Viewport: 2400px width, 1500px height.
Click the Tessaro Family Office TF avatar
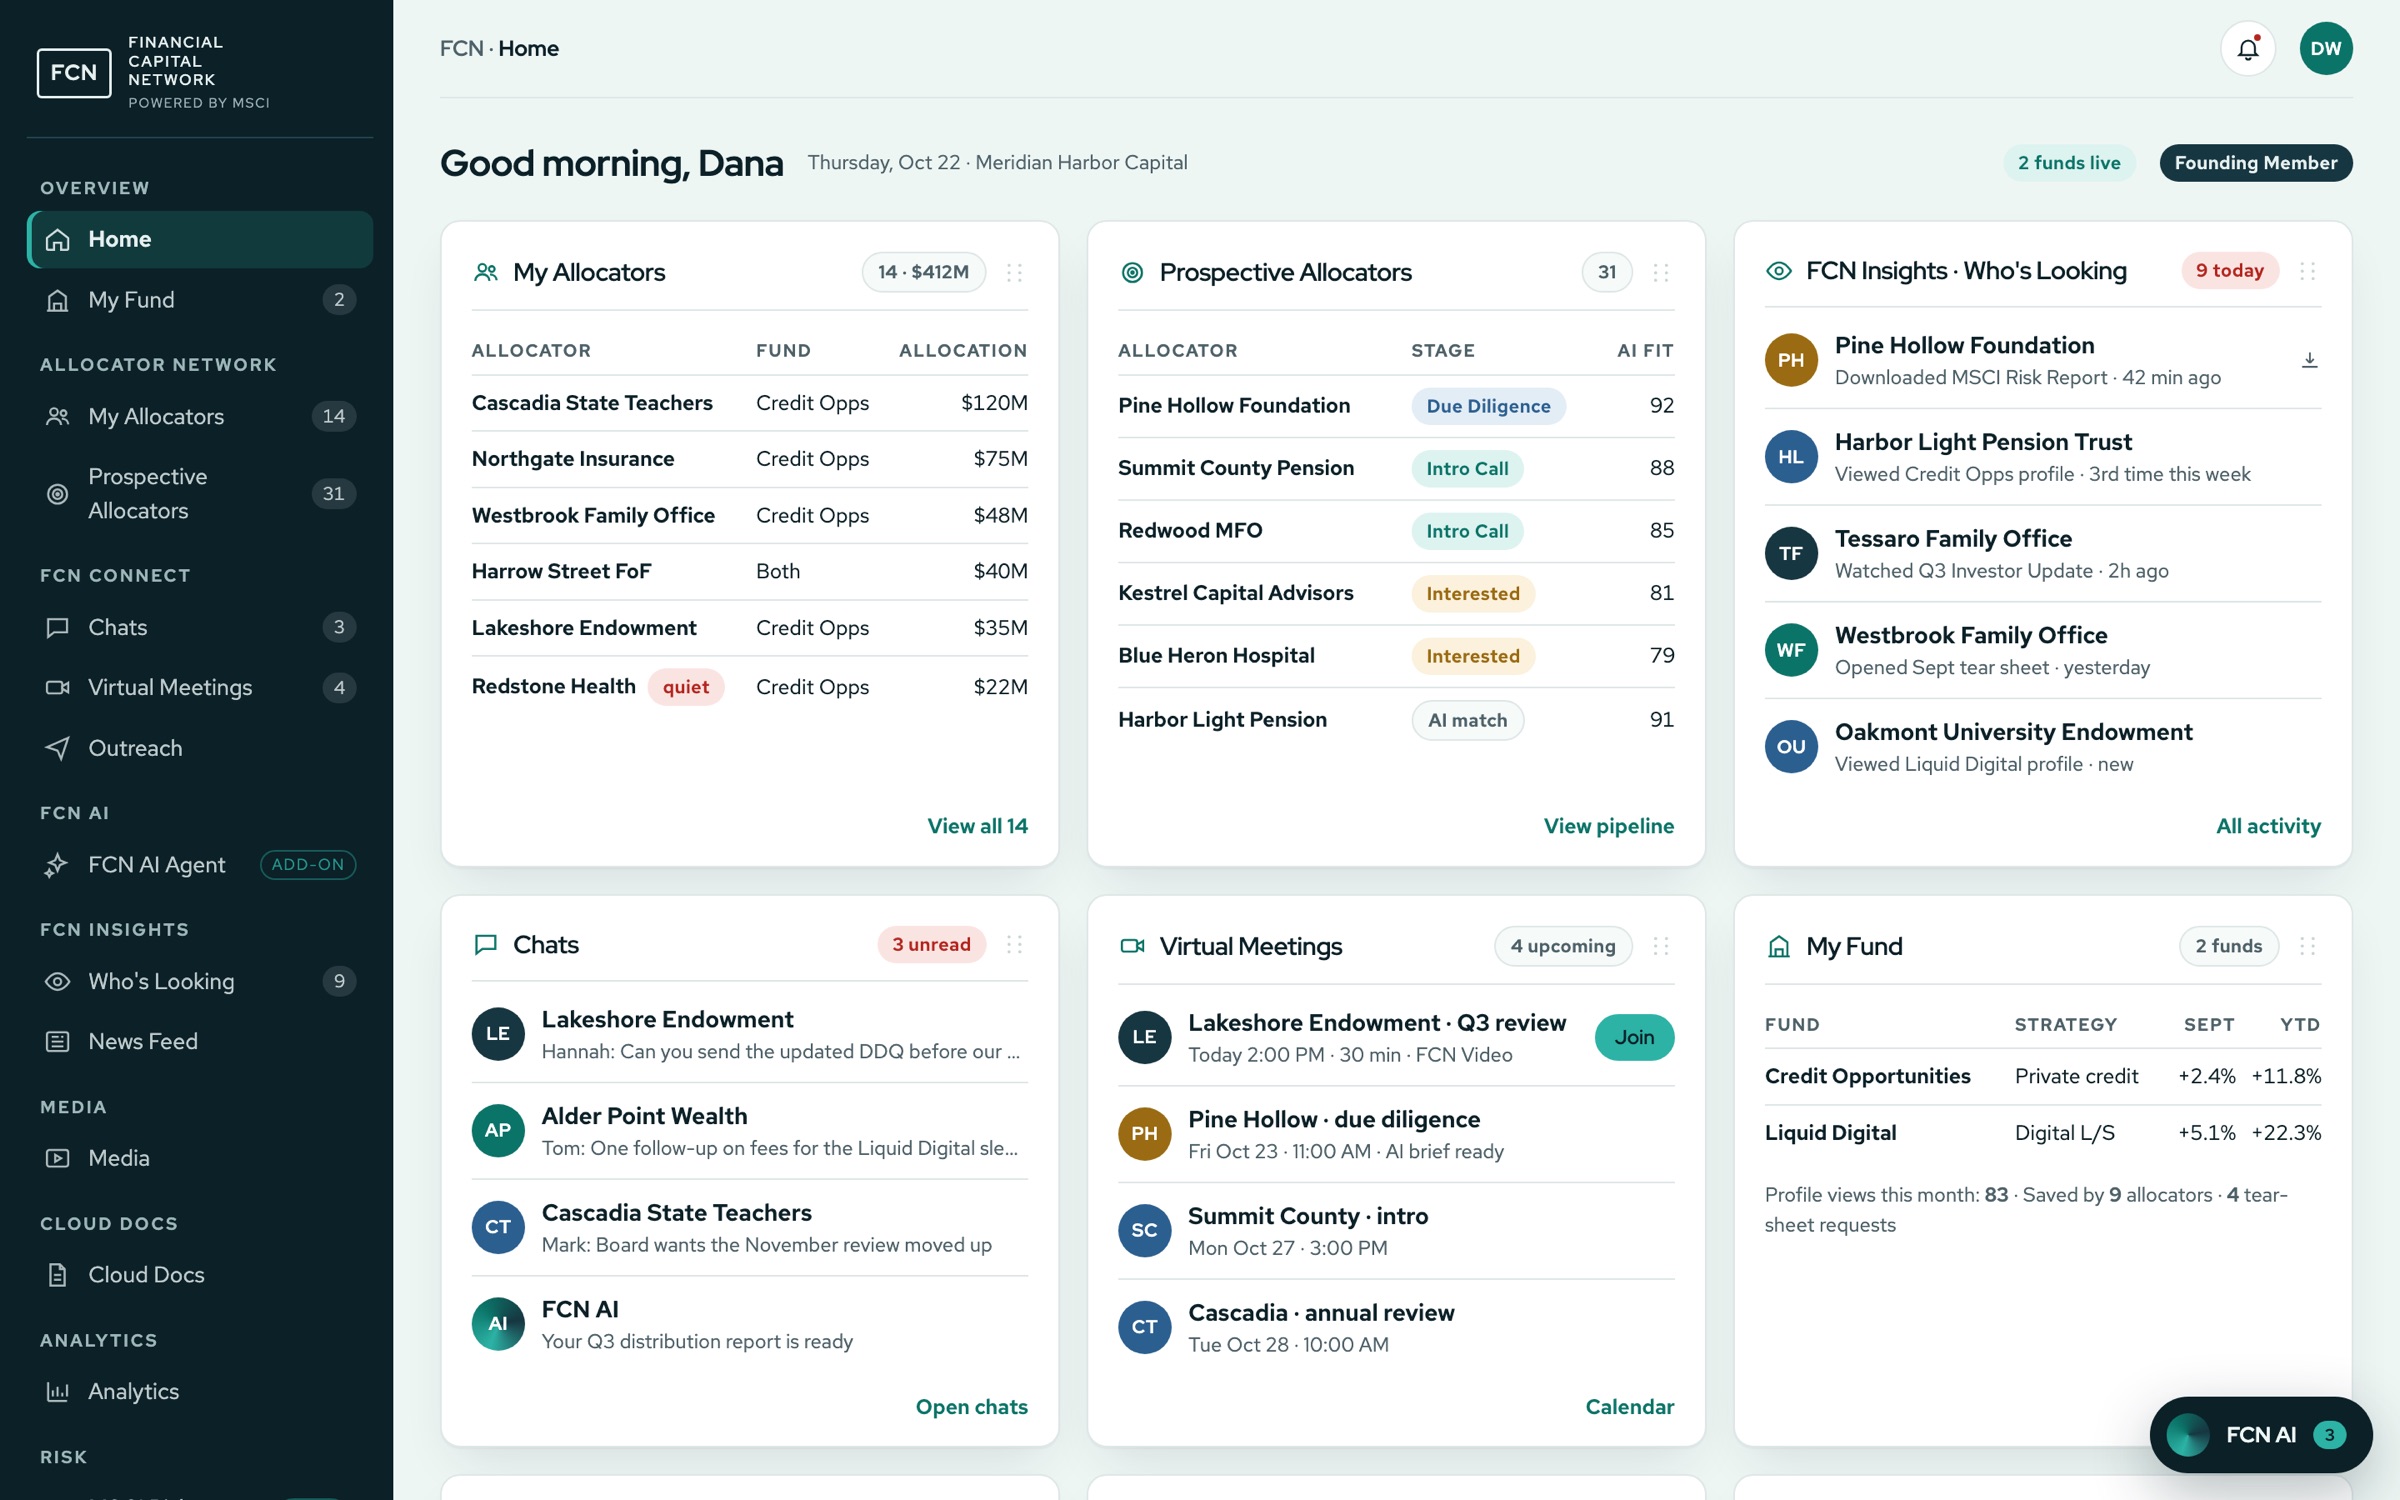click(x=1791, y=554)
